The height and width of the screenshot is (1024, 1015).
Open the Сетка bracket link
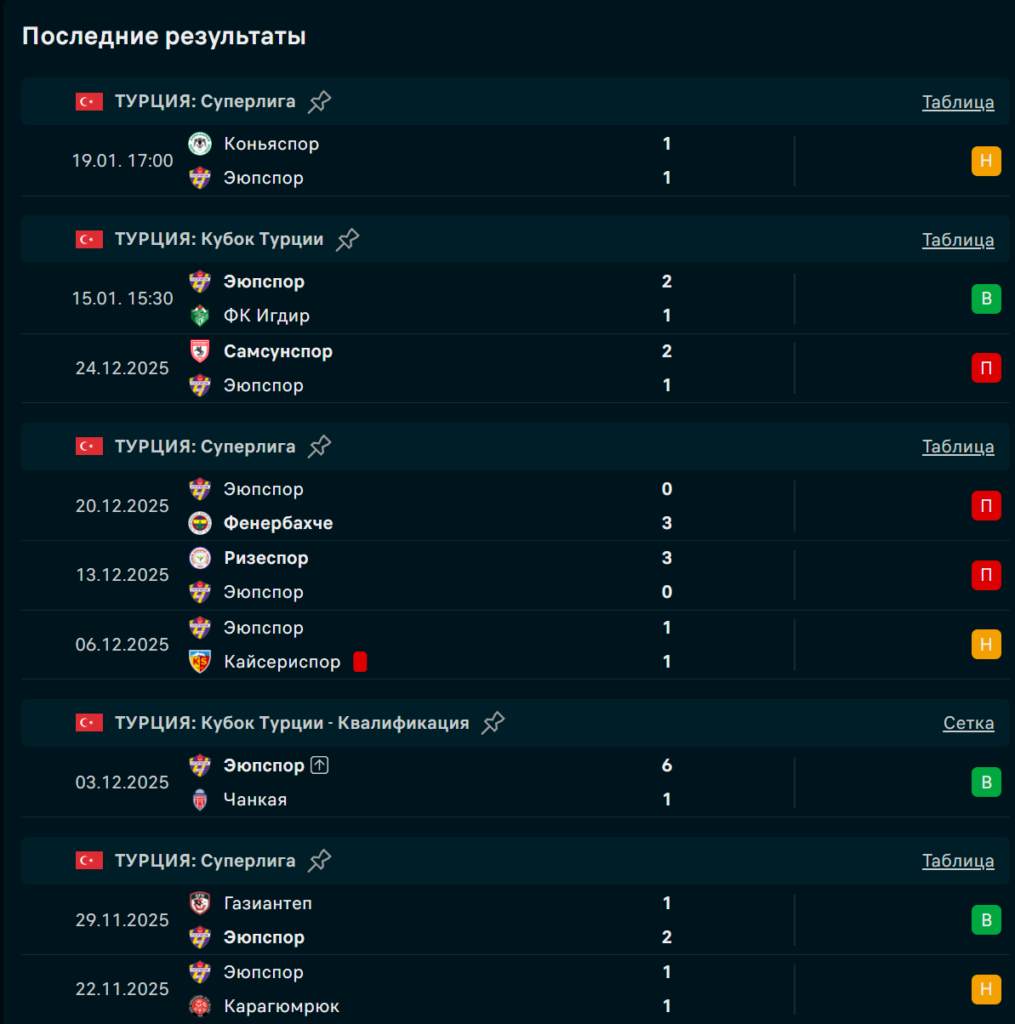pos(968,723)
